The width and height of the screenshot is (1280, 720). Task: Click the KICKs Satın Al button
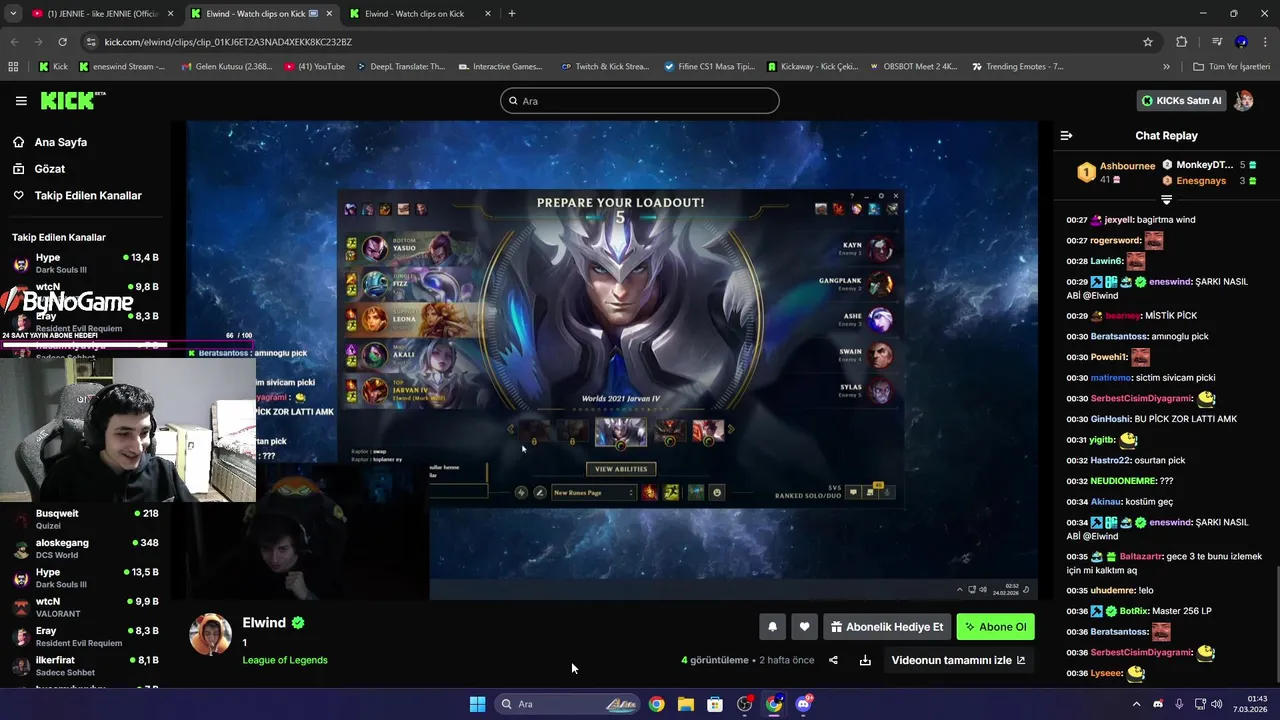tap(1182, 101)
